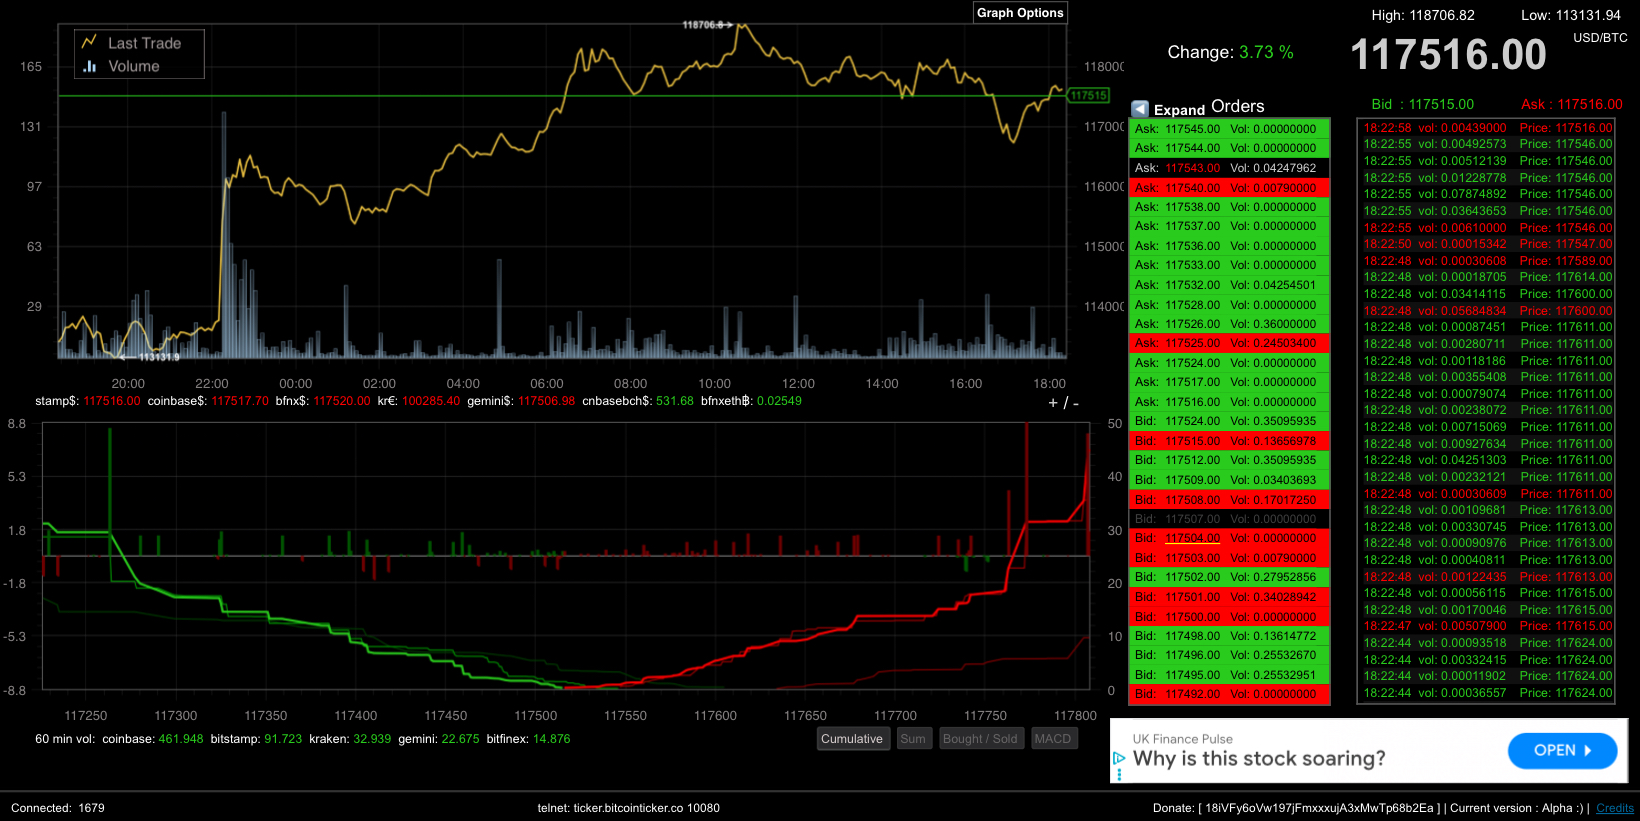Image resolution: width=1640 pixels, height=821 pixels.
Task: Switch to Bought / Sold view
Action: (x=980, y=739)
